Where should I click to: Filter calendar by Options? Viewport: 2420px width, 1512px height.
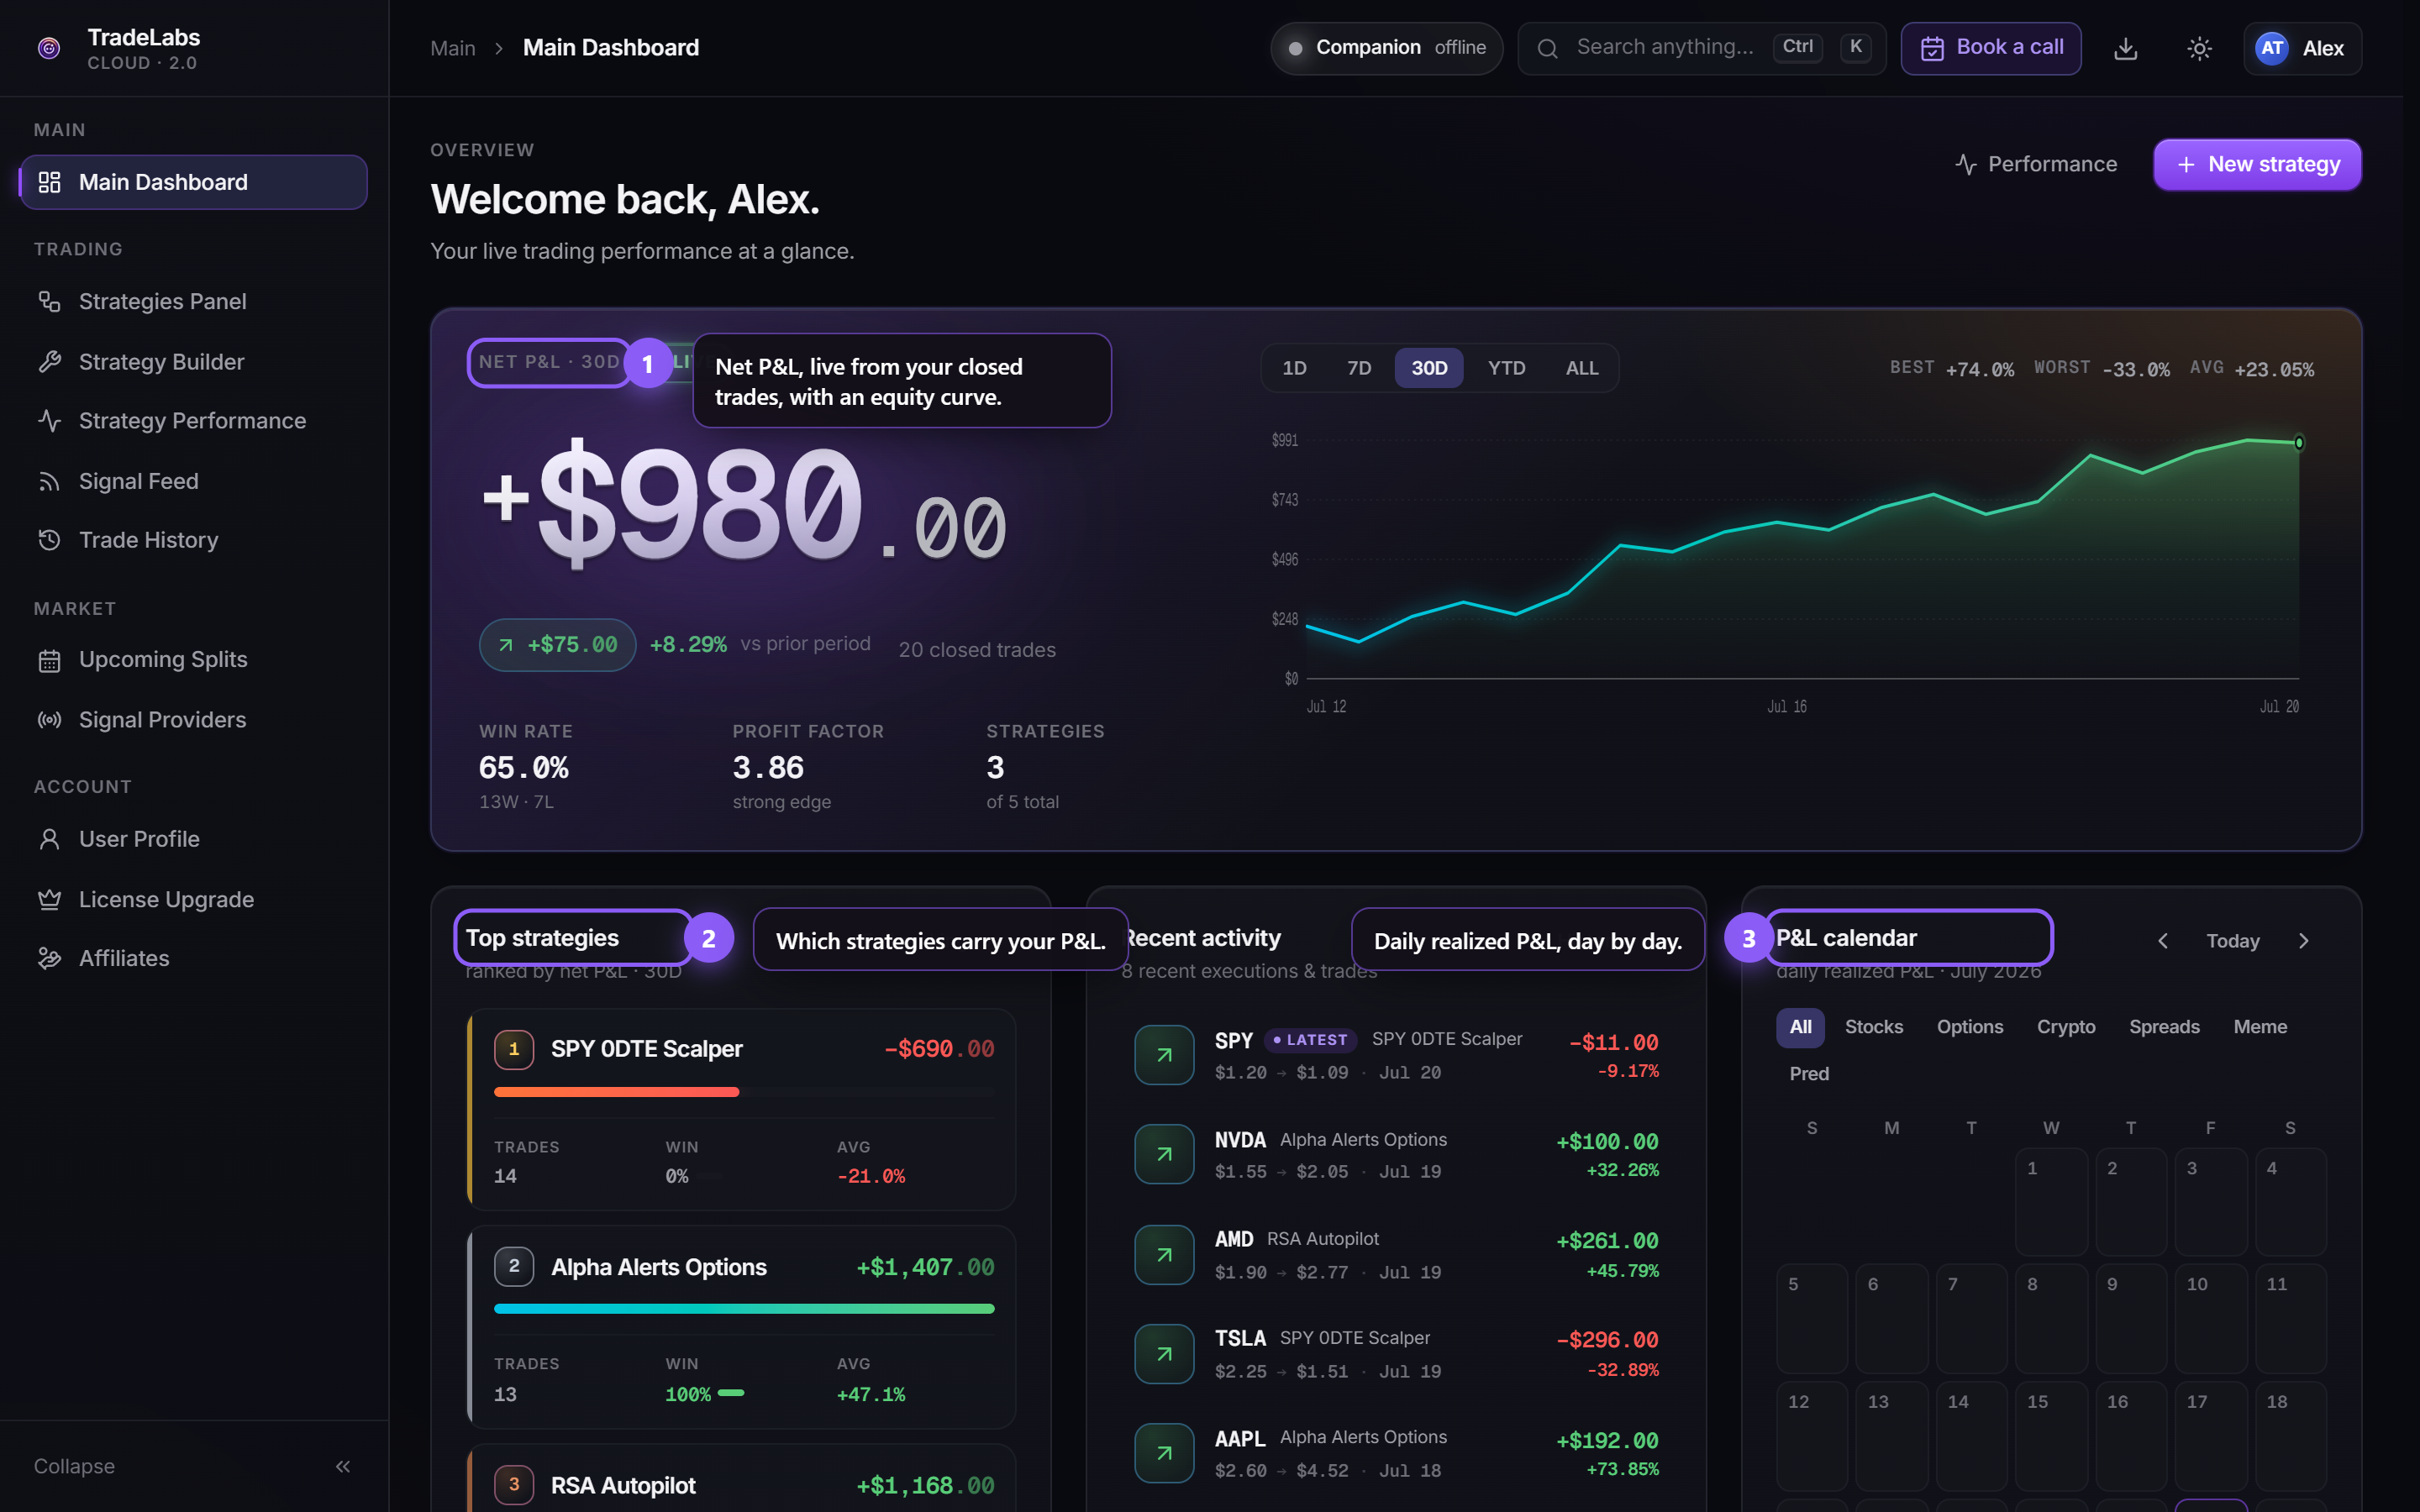point(1970,1027)
